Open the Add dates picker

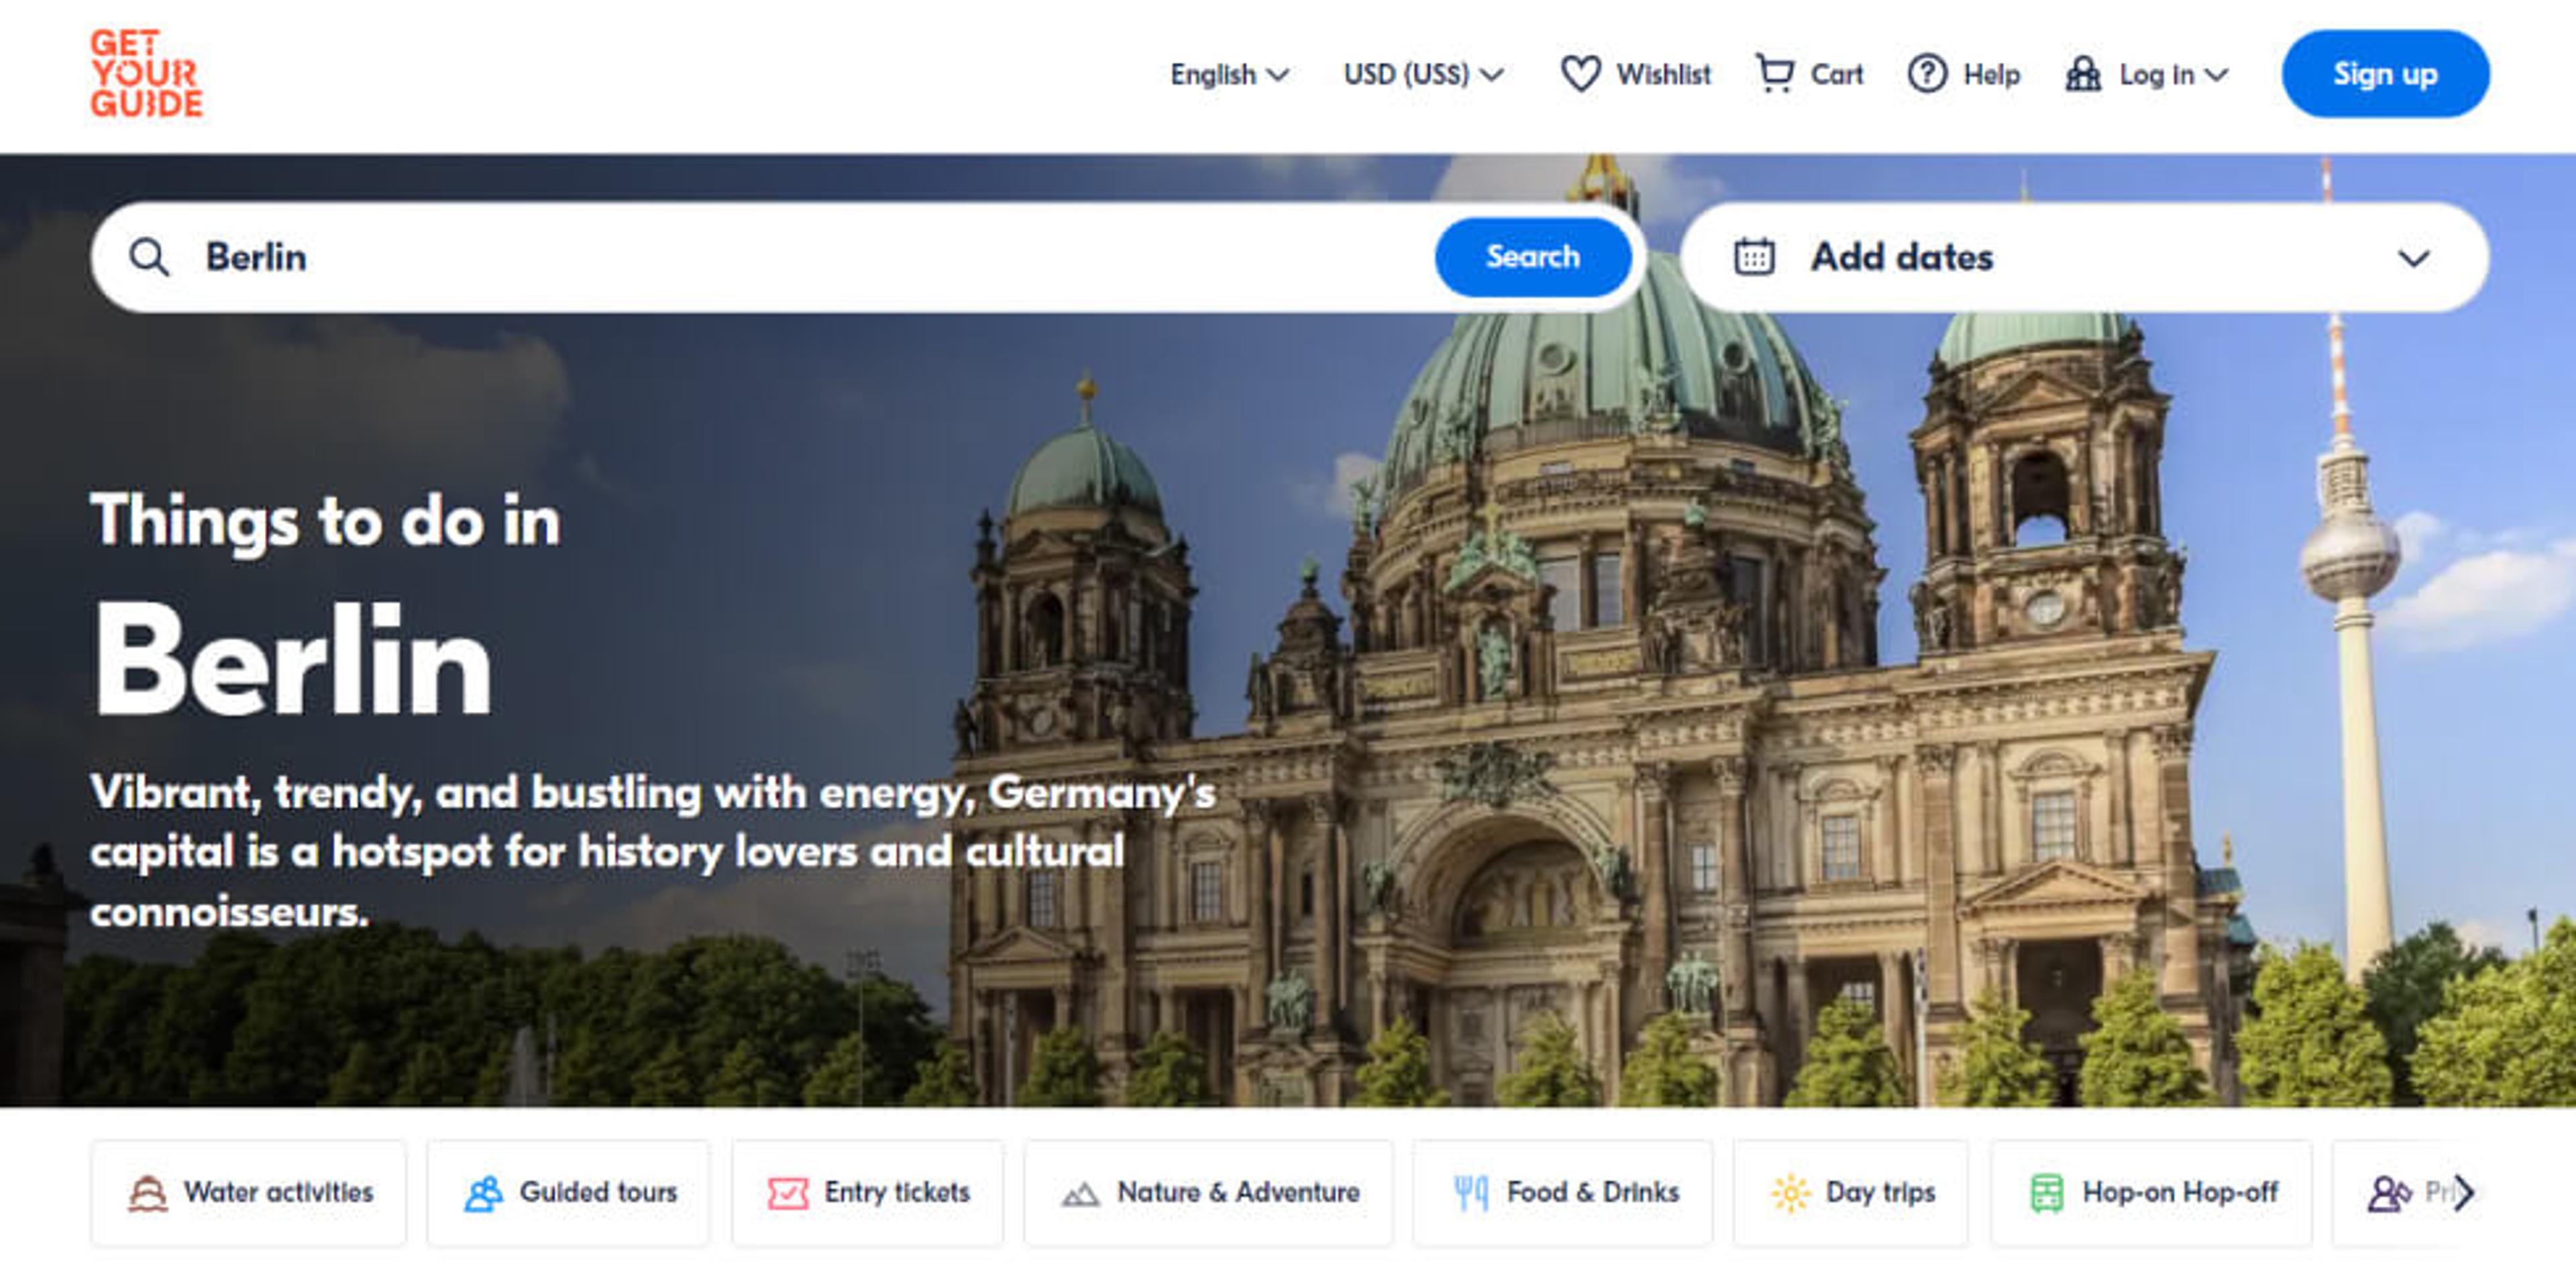[2085, 257]
